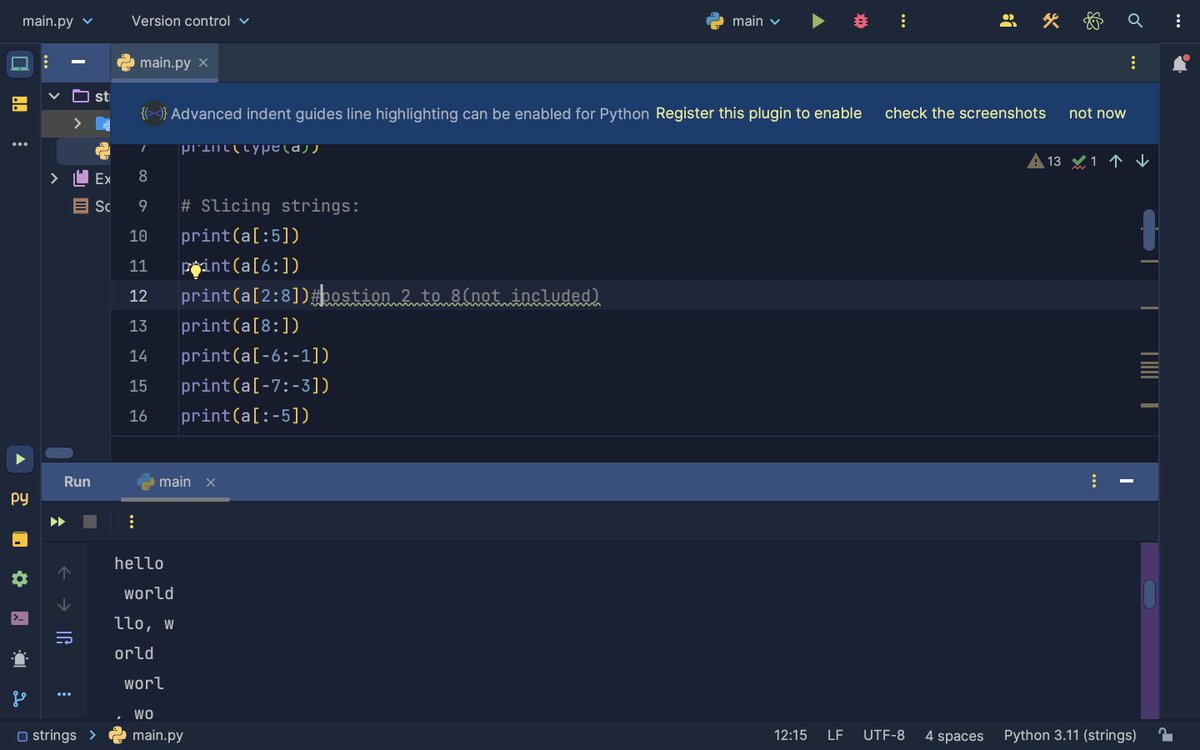Open more run actions beside debug
This screenshot has width=1200, height=750.
[903, 21]
